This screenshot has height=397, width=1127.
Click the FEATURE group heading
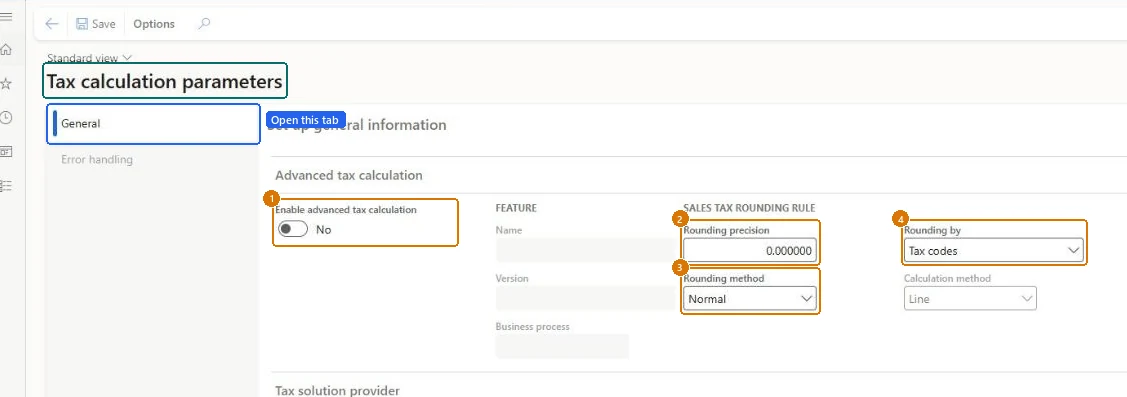pyautogui.click(x=516, y=208)
